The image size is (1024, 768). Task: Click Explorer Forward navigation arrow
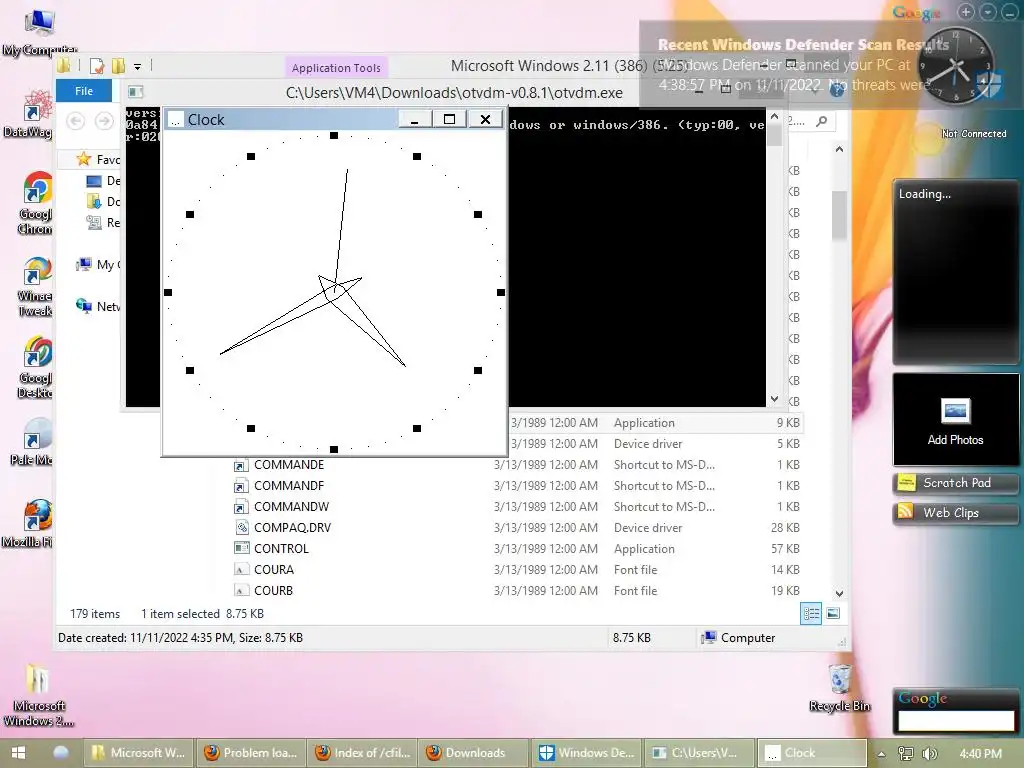tap(103, 121)
